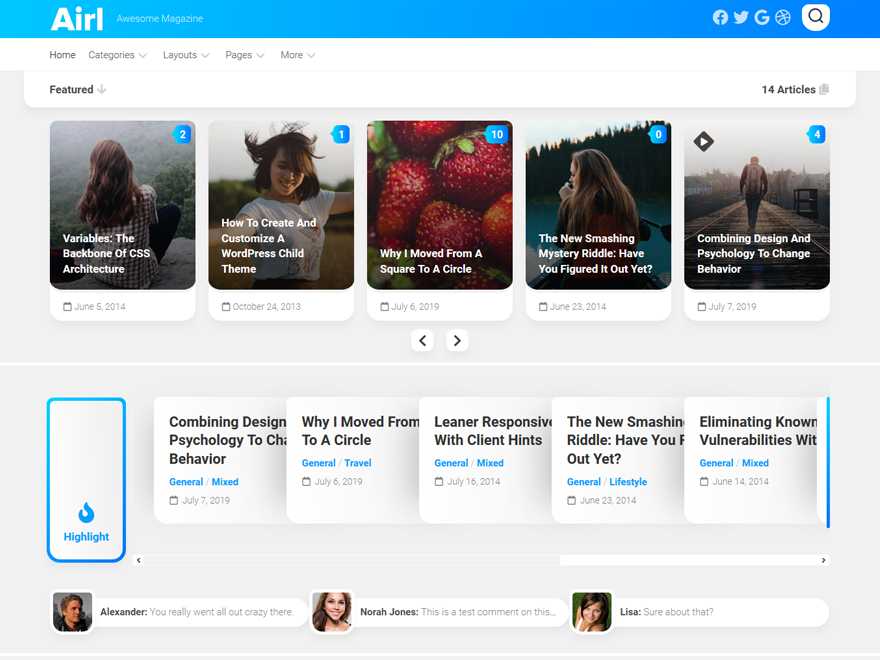The width and height of the screenshot is (880, 660).
Task: Open the Twitter social icon
Action: click(x=741, y=17)
